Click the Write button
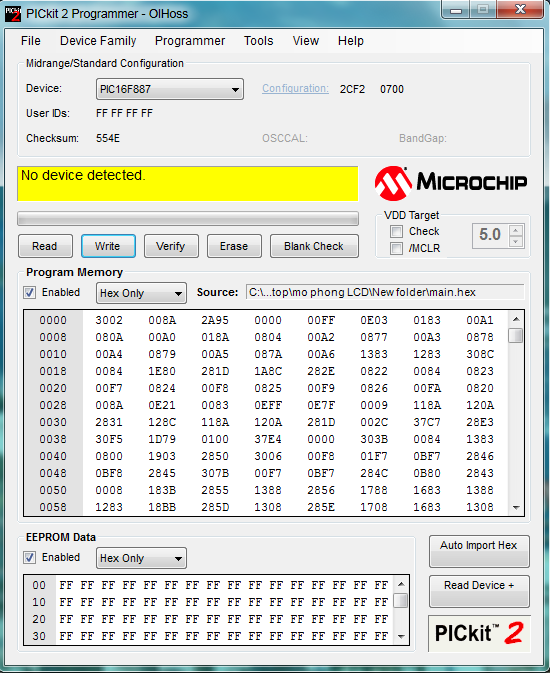Viewport: 550px width, 674px height. [108, 246]
